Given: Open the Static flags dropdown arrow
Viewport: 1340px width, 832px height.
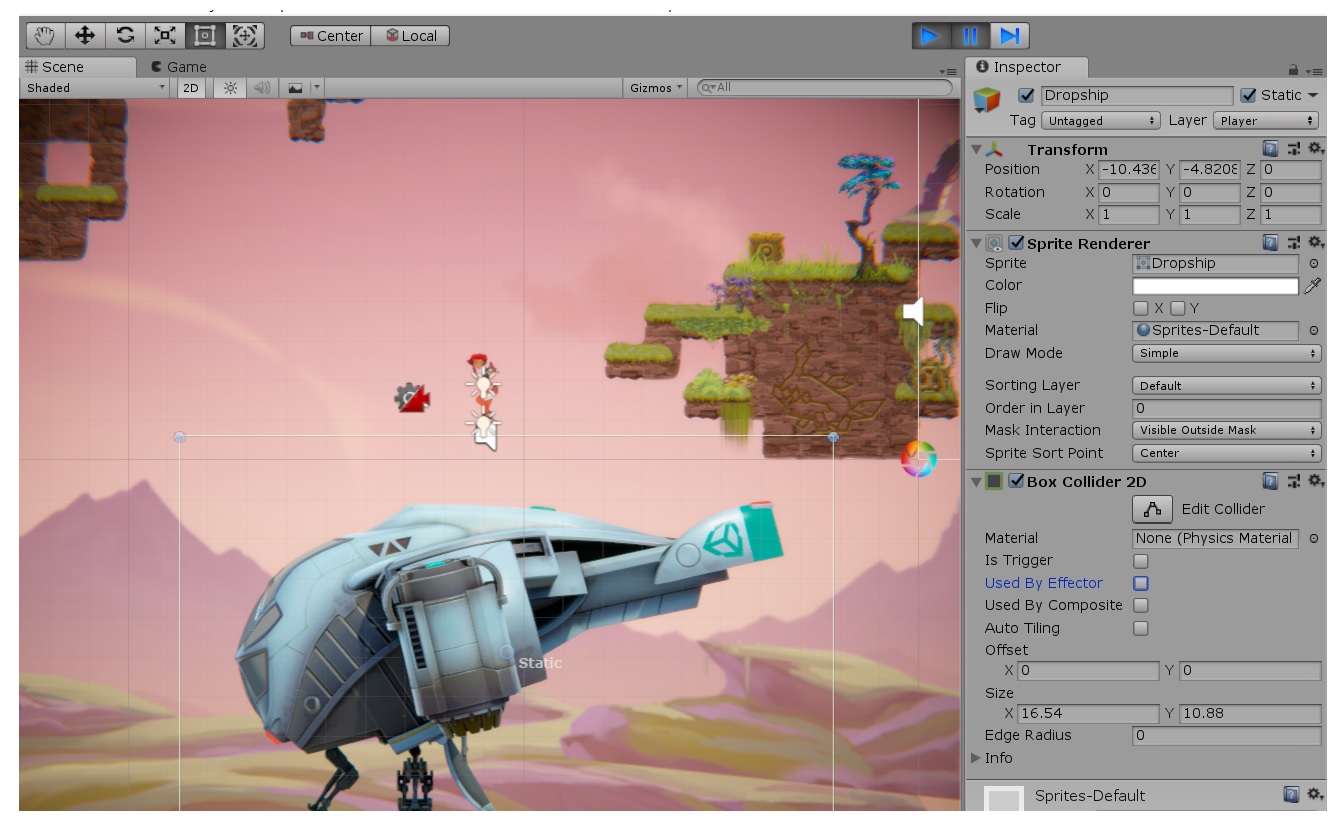Looking at the screenshot, I should tap(1312, 96).
